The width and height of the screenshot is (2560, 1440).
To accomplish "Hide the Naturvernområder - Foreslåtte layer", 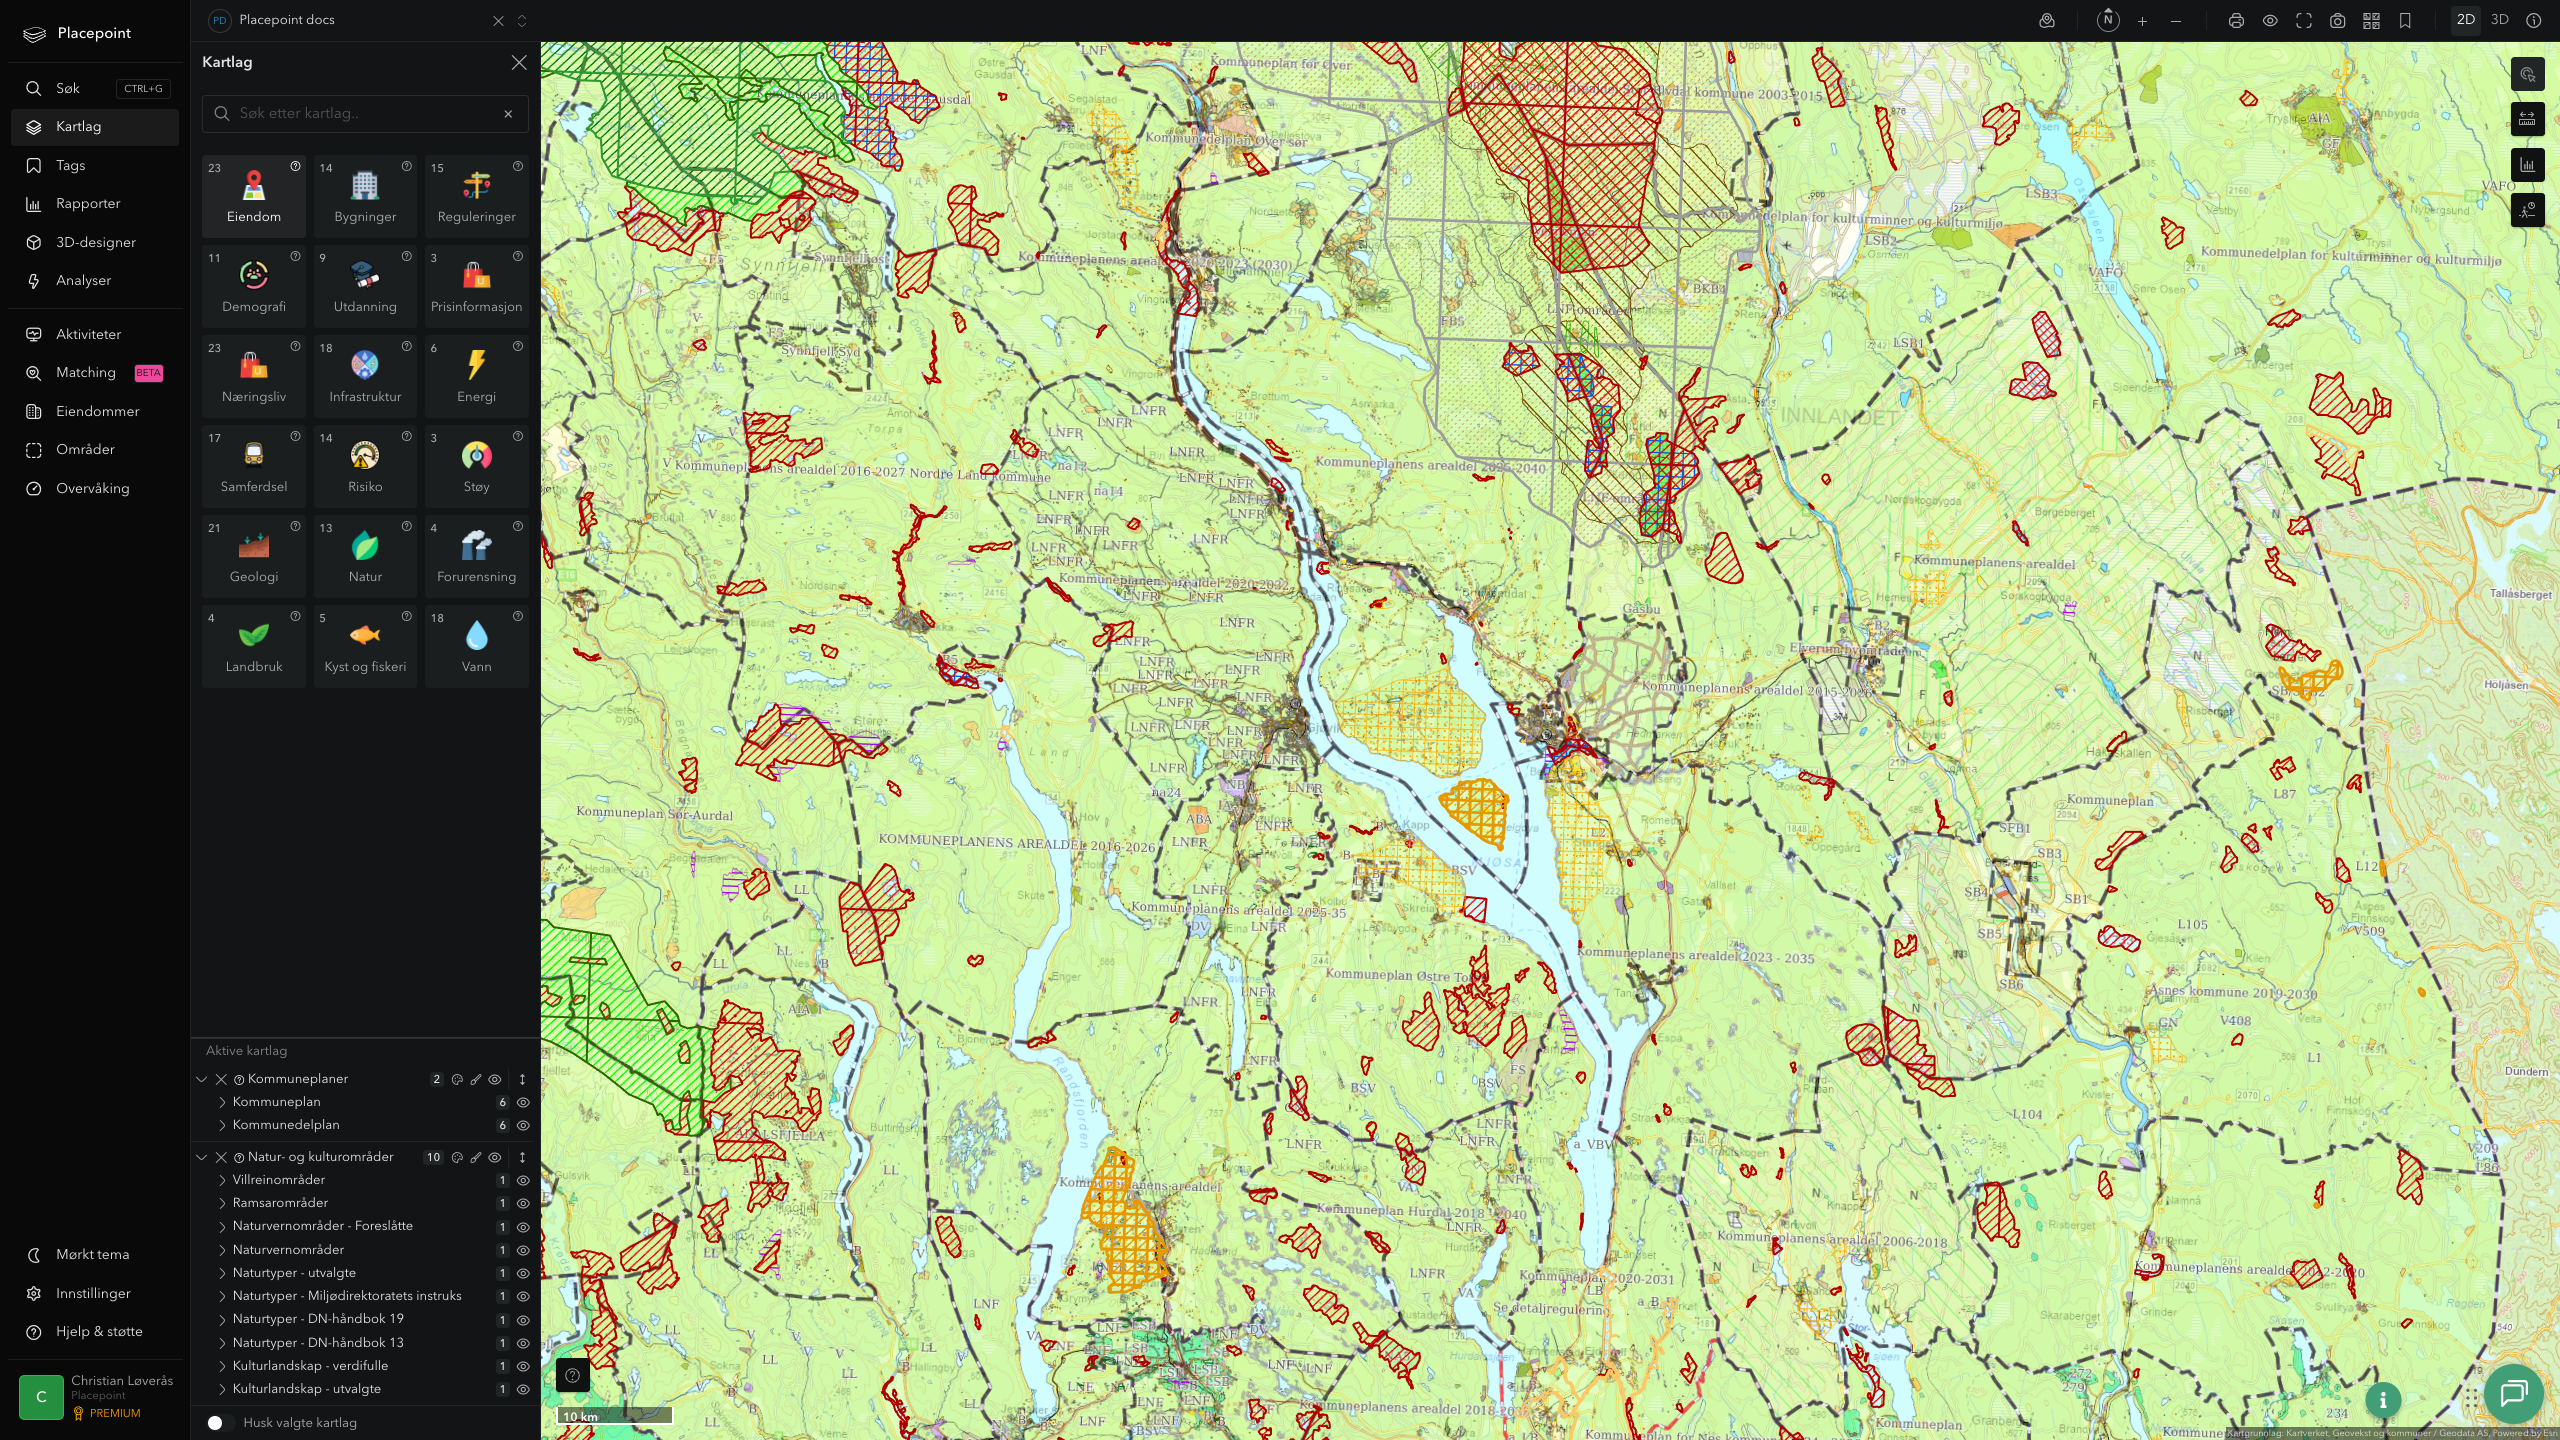I will point(523,1227).
